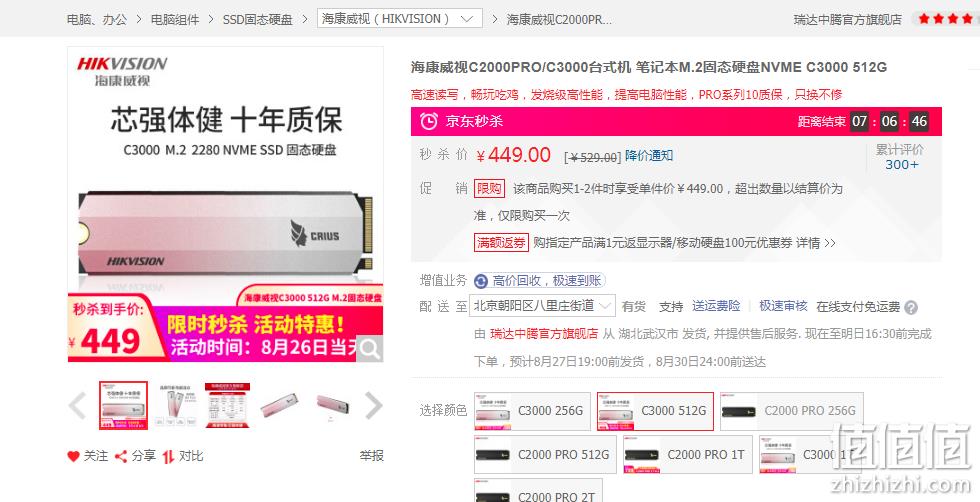Select the C2000 PRO 512G variant
This screenshot has height=502, width=980.
point(545,454)
